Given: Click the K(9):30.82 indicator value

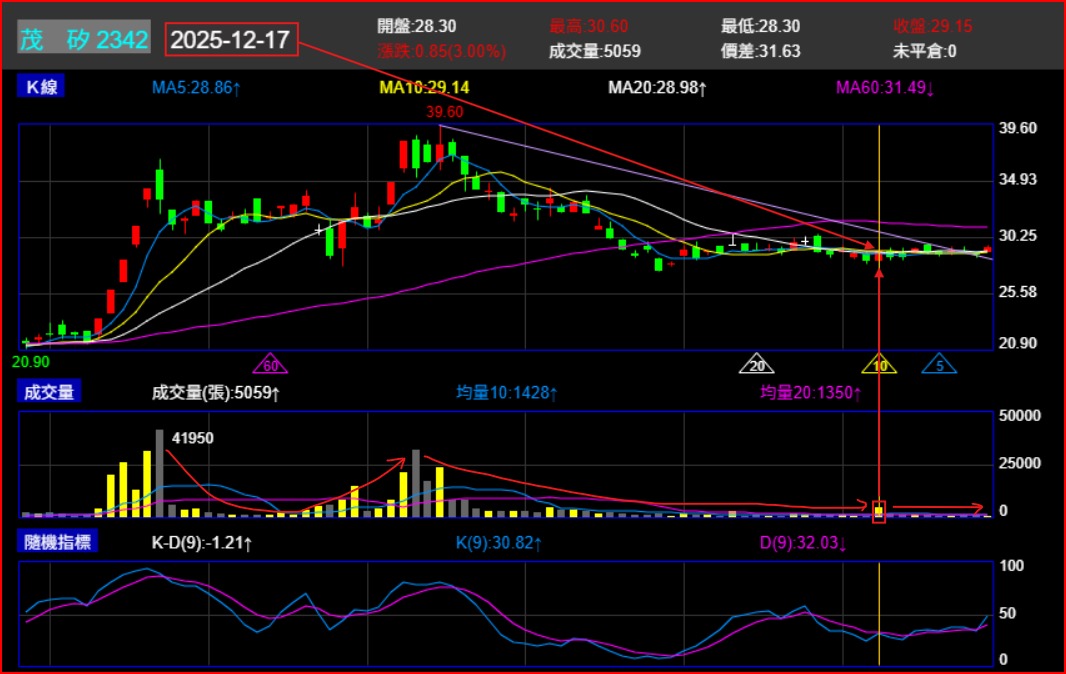Looking at the screenshot, I should point(498,543).
